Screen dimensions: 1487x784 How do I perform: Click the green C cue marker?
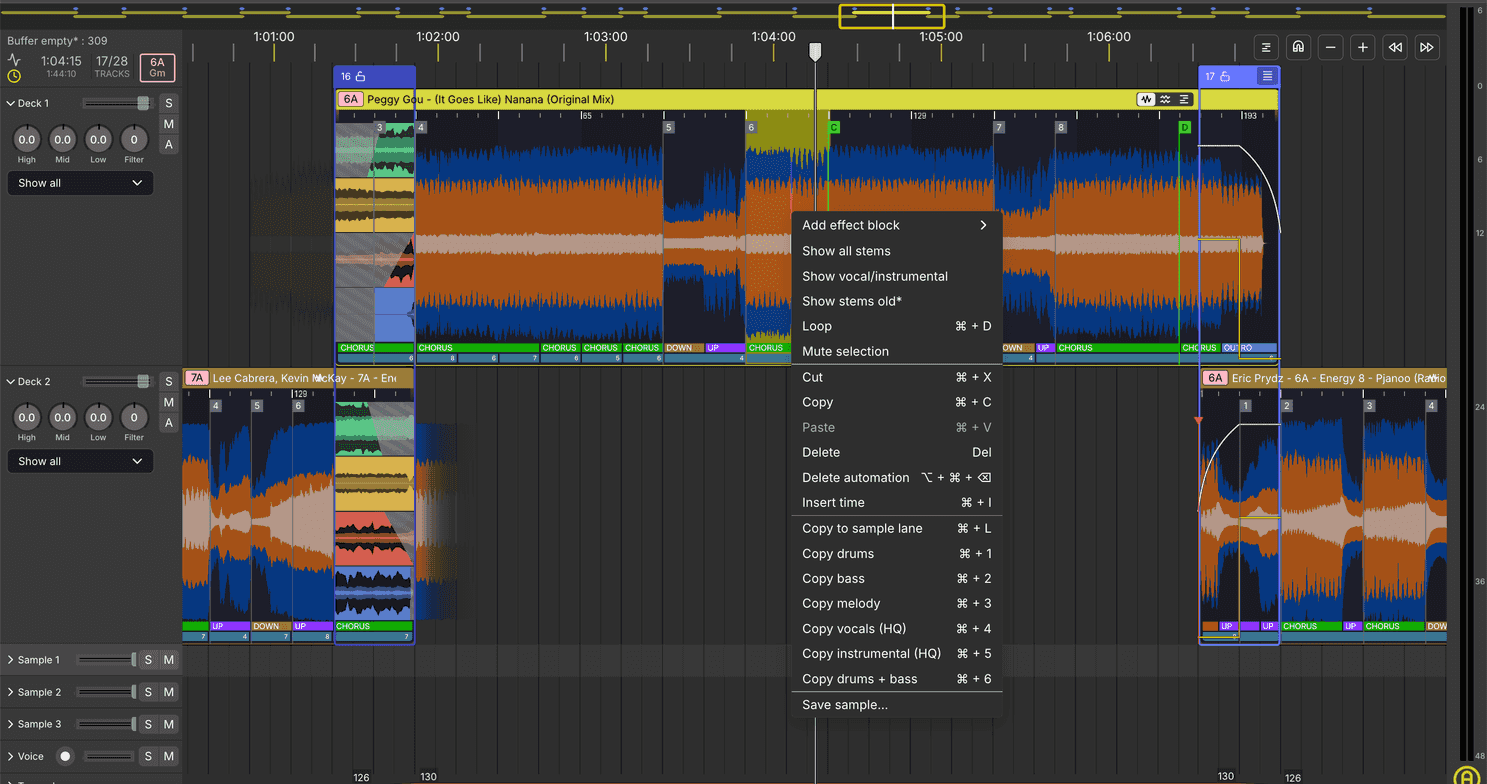[834, 127]
